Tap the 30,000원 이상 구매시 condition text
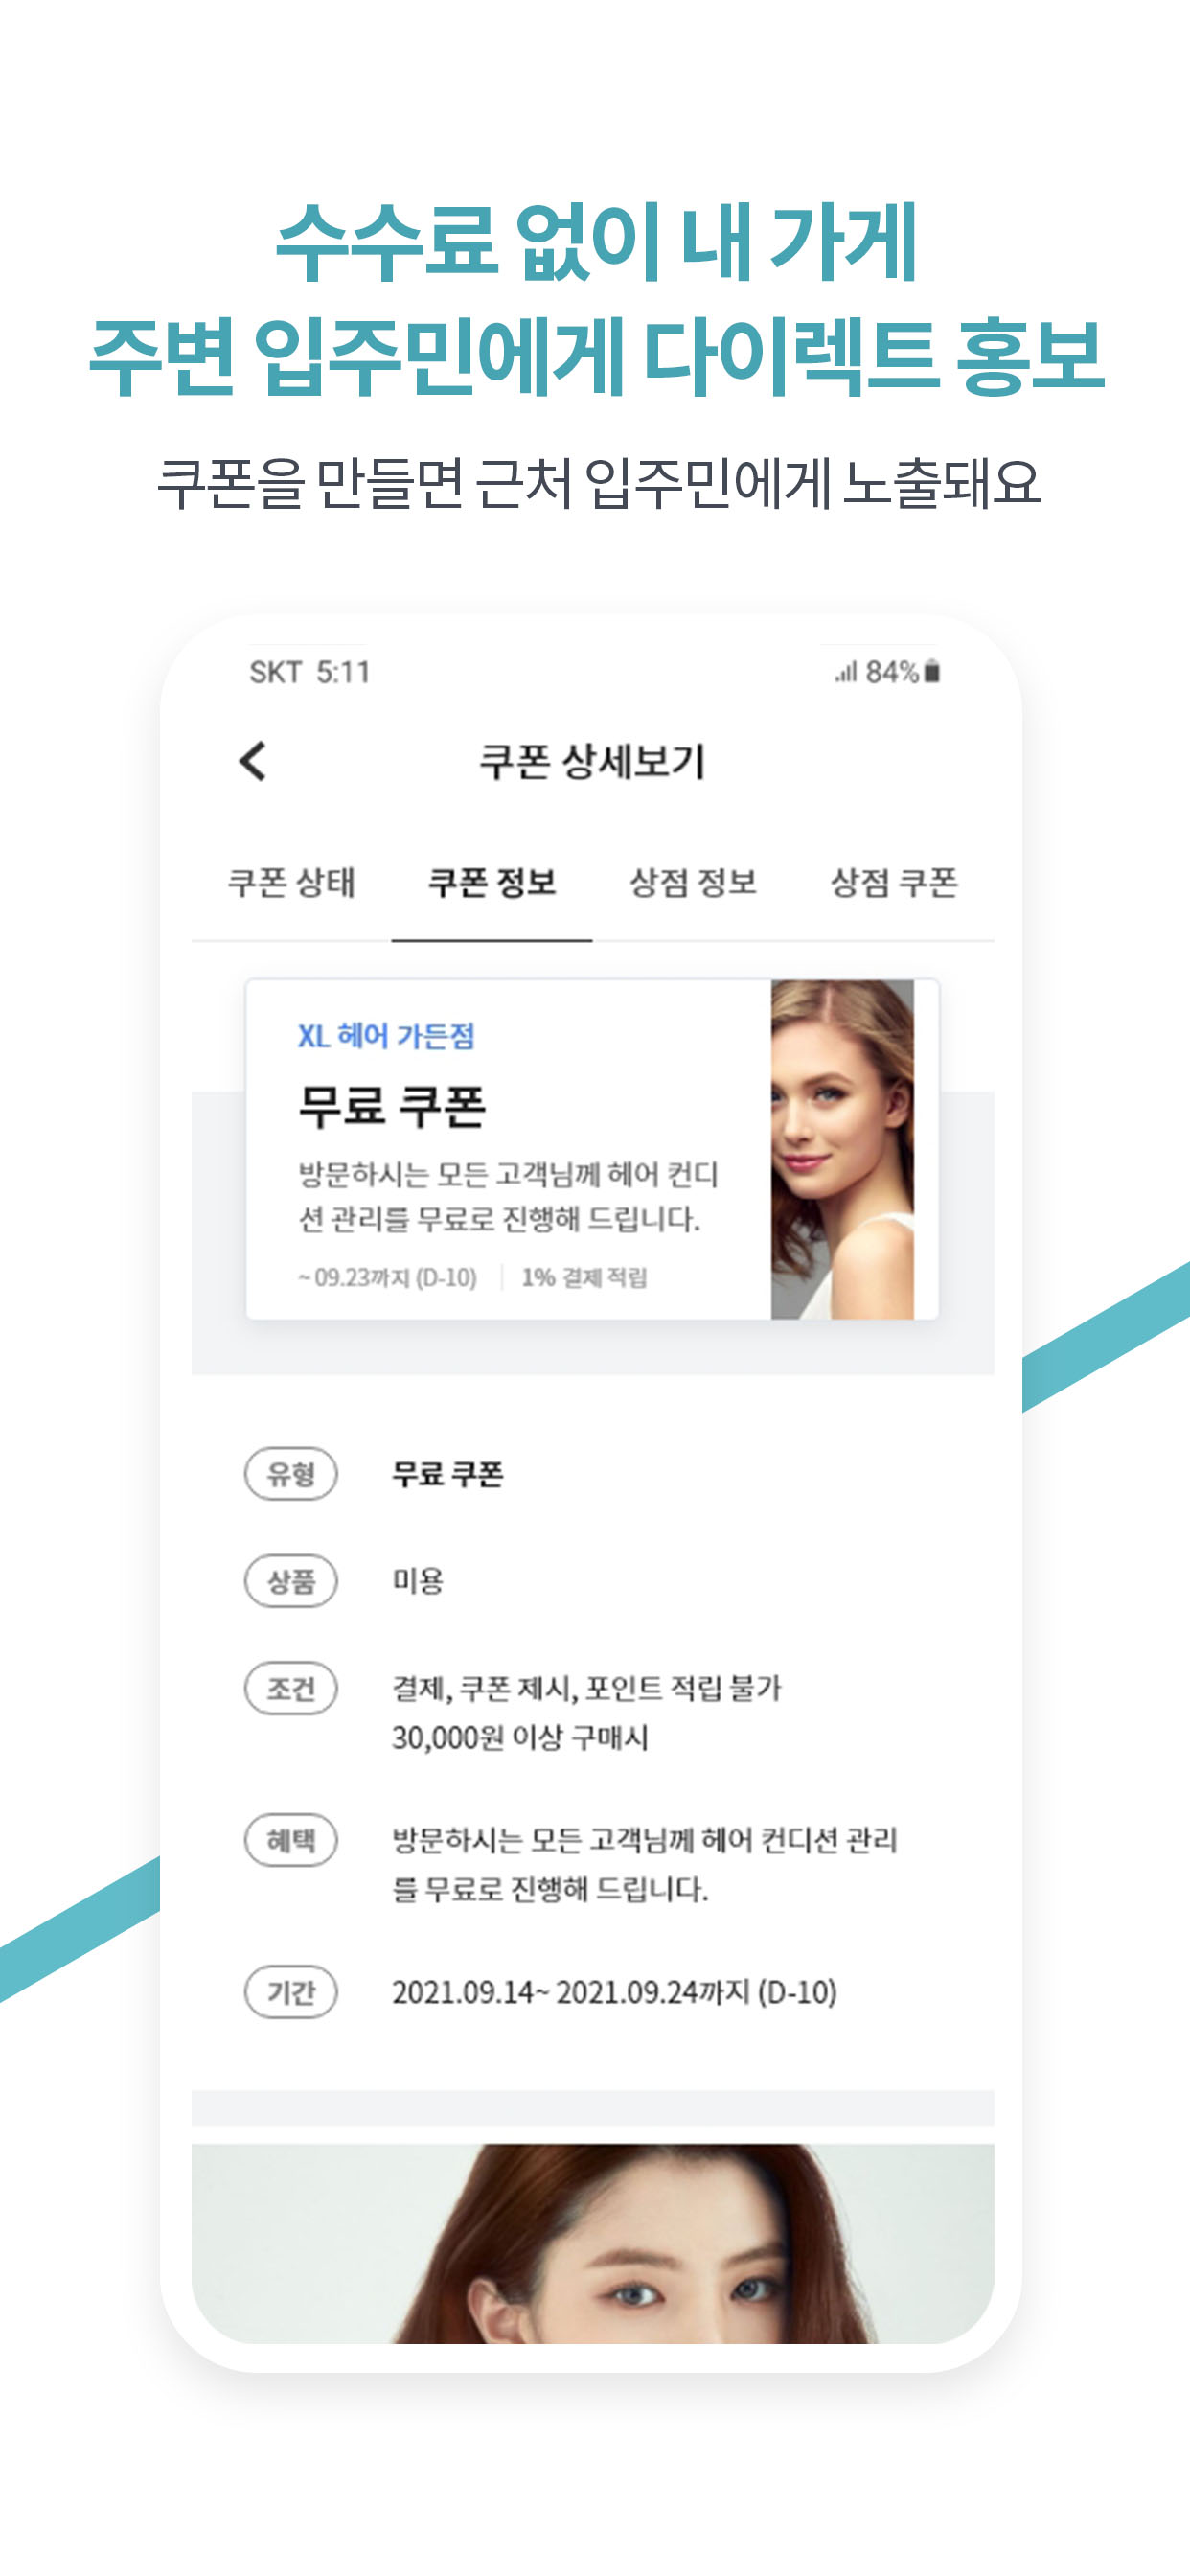Screen dimensions: 1190x2576 point(520,1738)
